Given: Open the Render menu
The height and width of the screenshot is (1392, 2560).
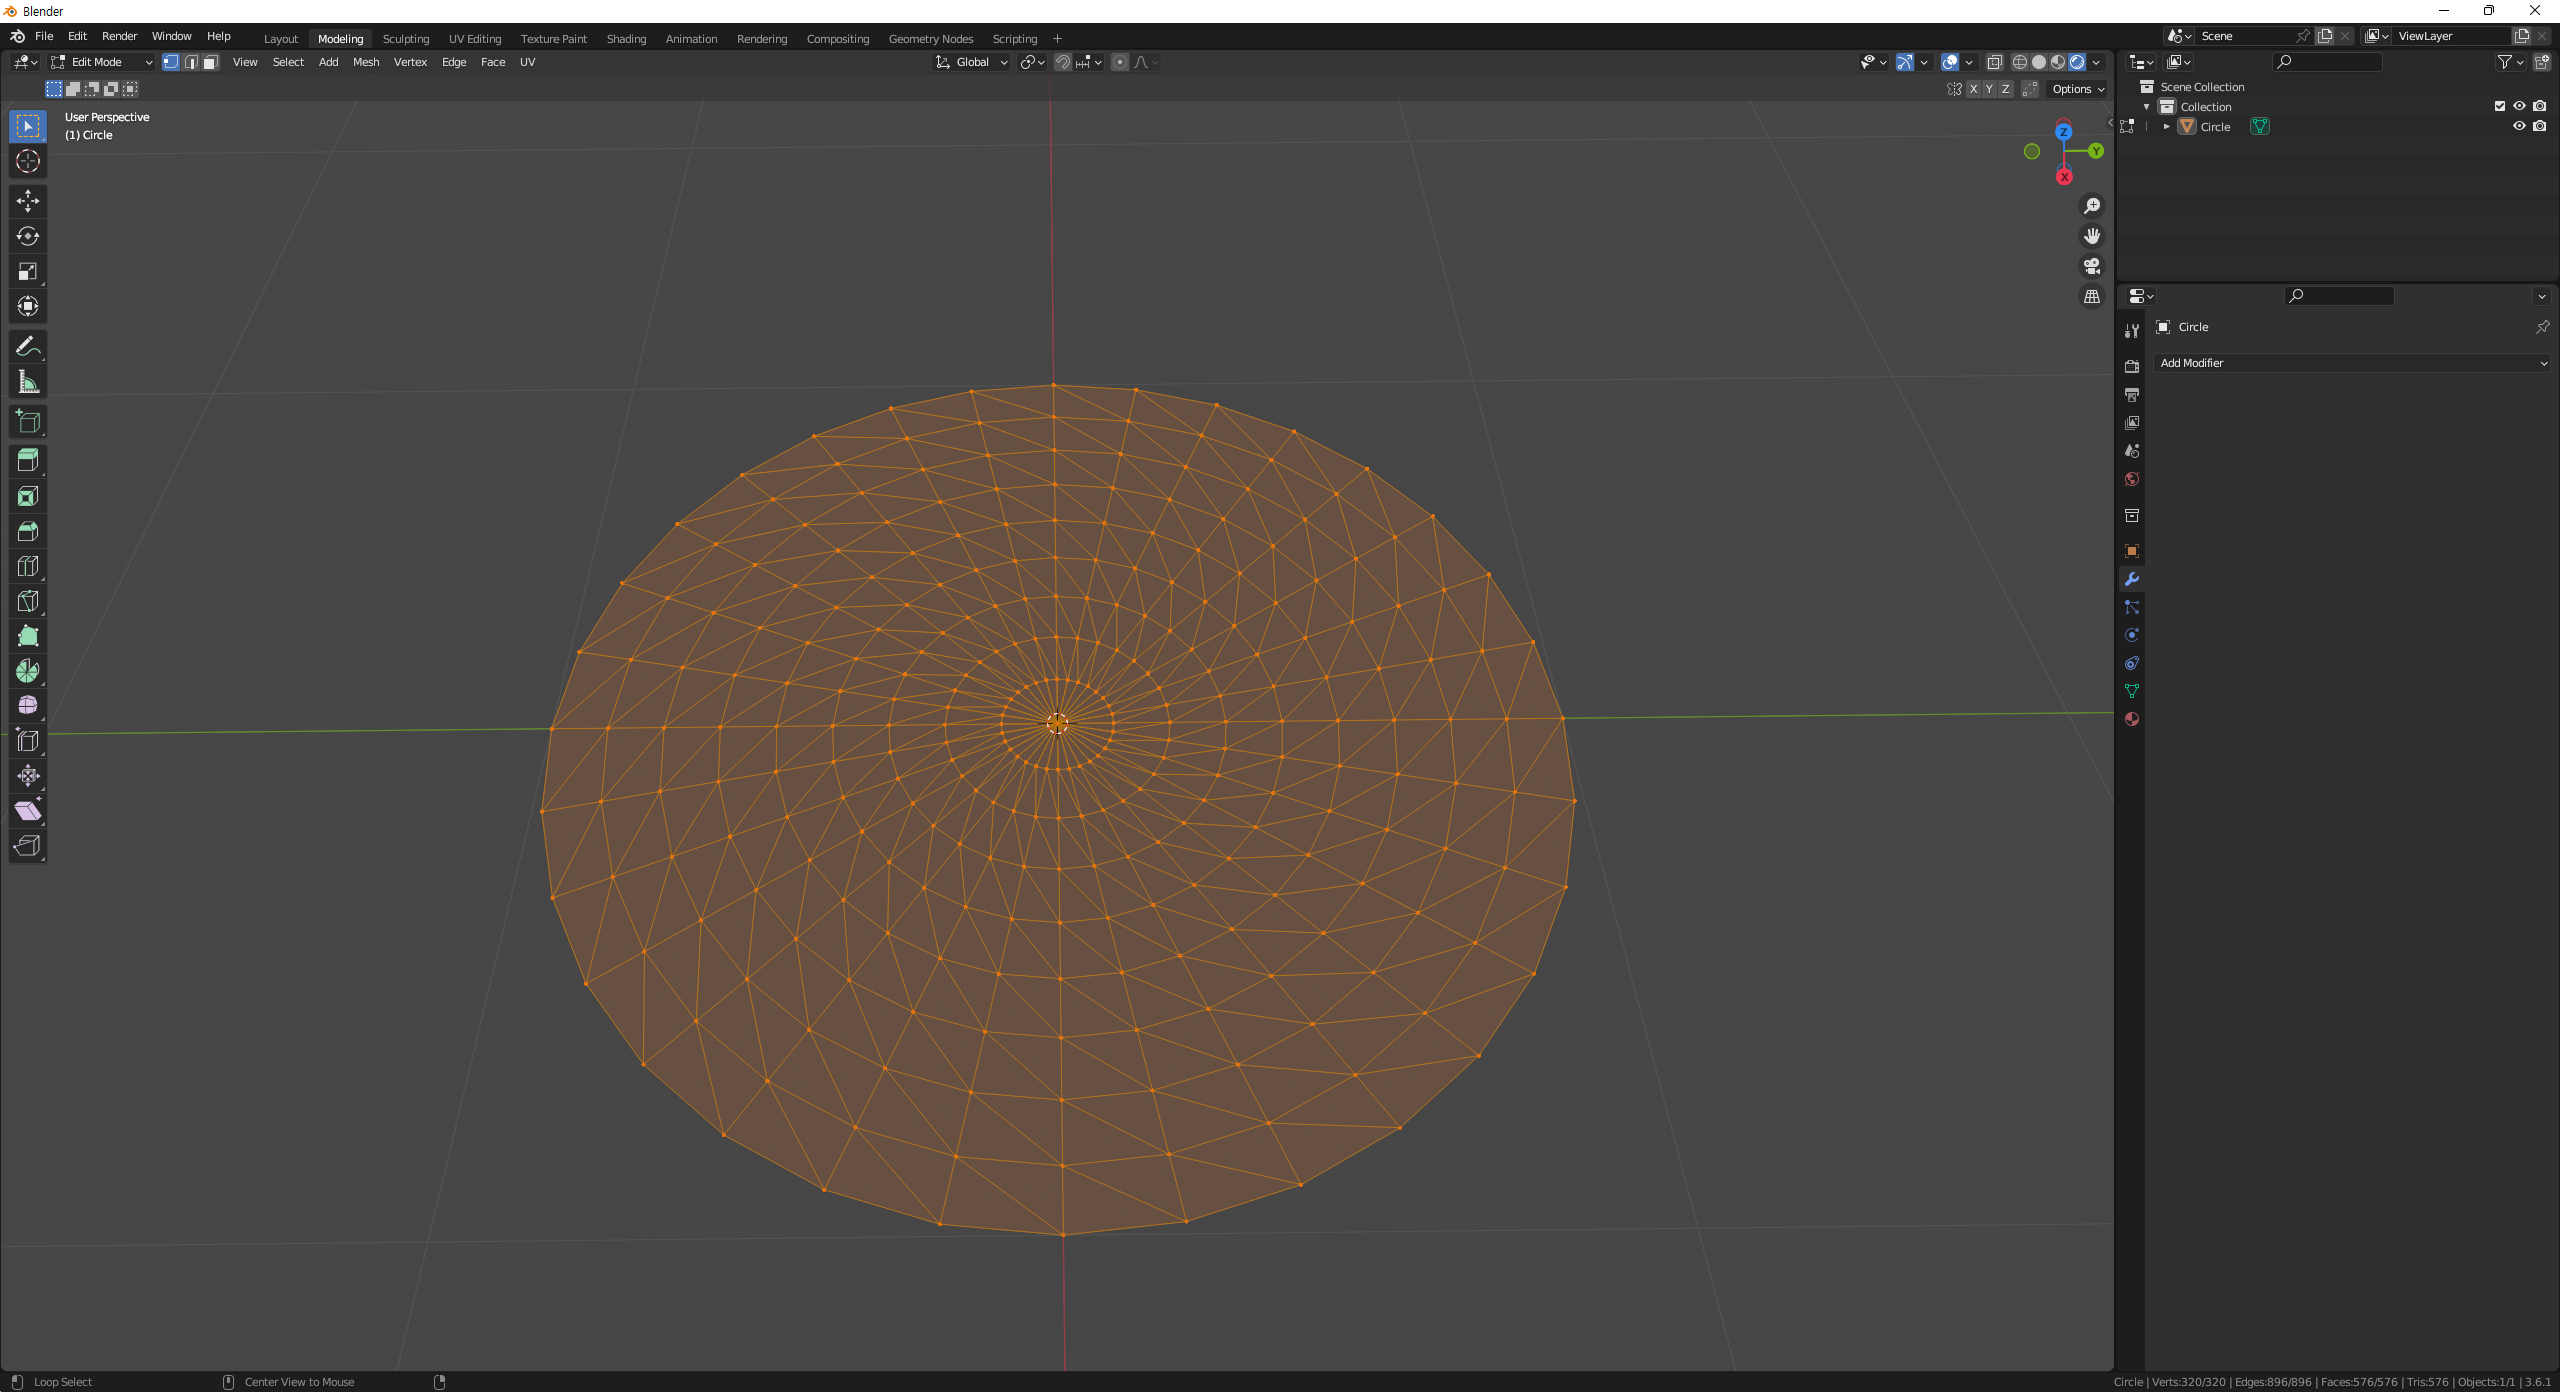Looking at the screenshot, I should point(119,36).
